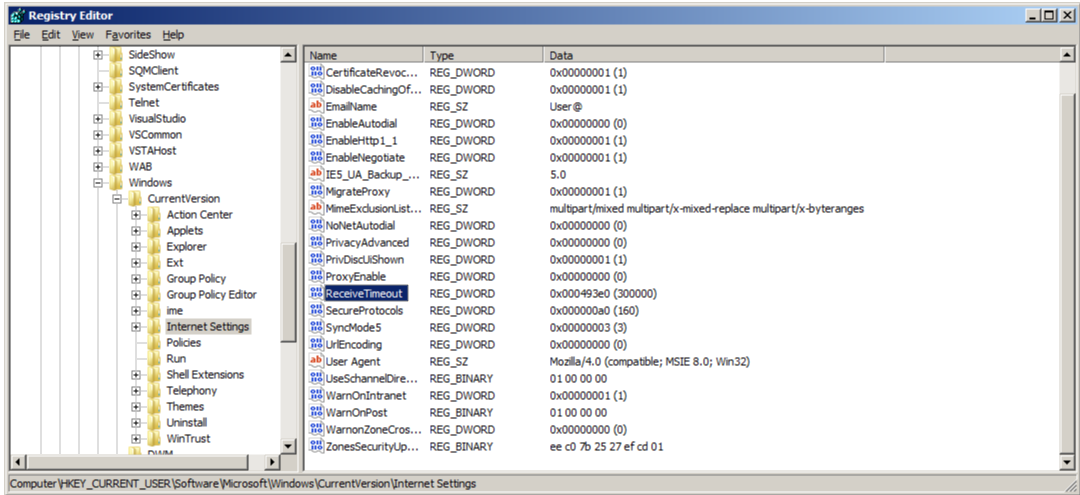Click the string icon beside User Agent value
This screenshot has height=495, width=1080.
316,361
